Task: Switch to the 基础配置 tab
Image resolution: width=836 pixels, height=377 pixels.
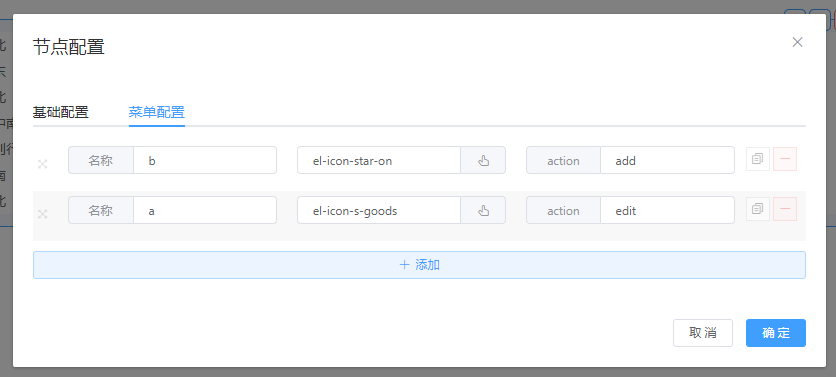Action: [60, 113]
